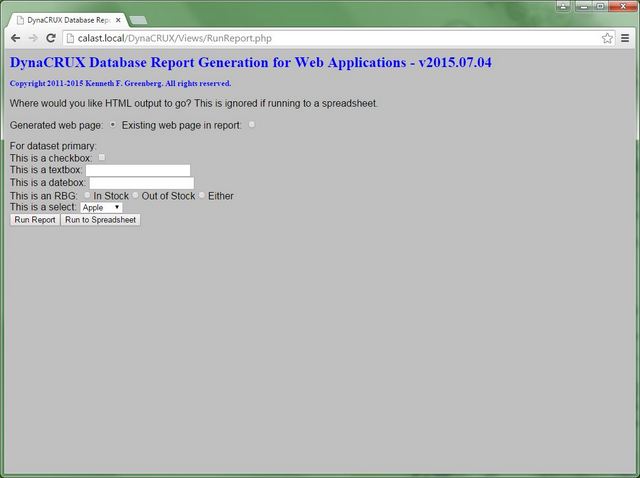Image resolution: width=640 pixels, height=478 pixels.
Task: Open the Chrome hamburger menu
Action: (x=625, y=38)
